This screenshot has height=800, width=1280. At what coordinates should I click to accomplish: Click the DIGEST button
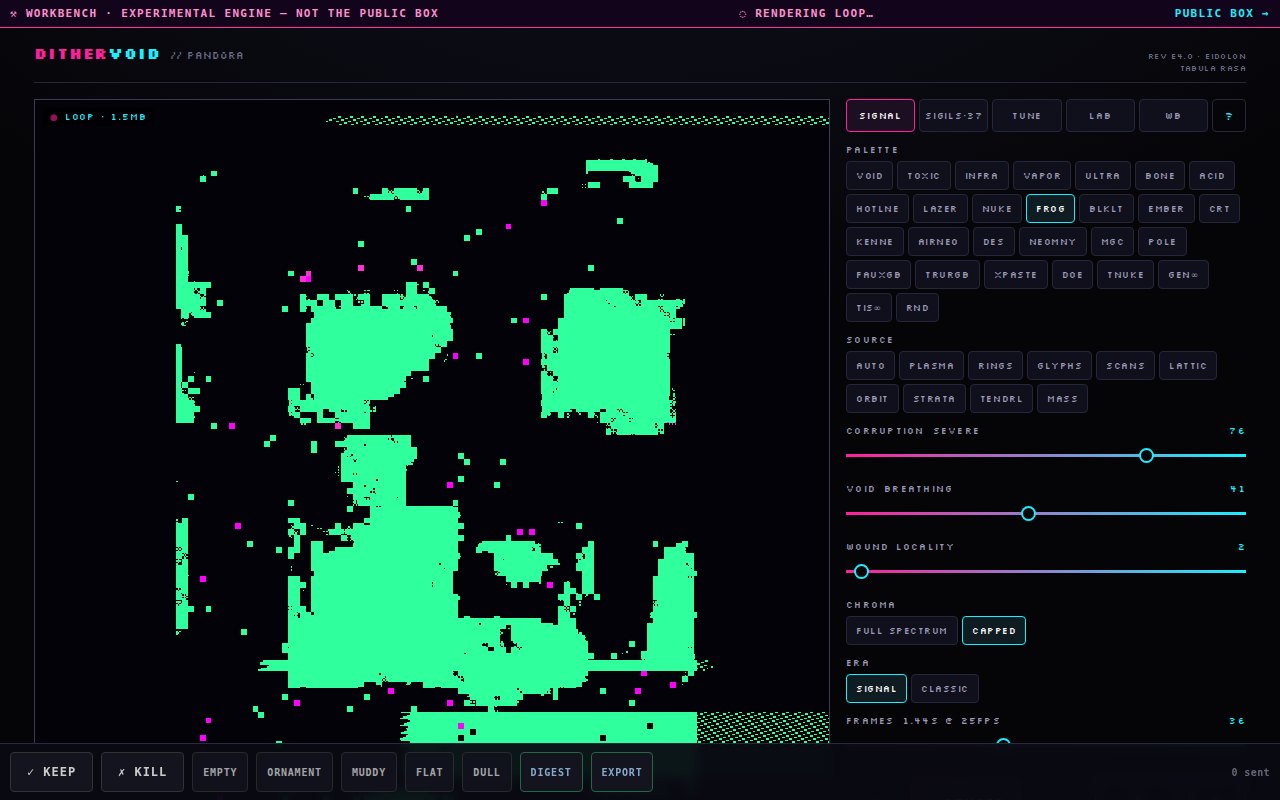coord(551,772)
